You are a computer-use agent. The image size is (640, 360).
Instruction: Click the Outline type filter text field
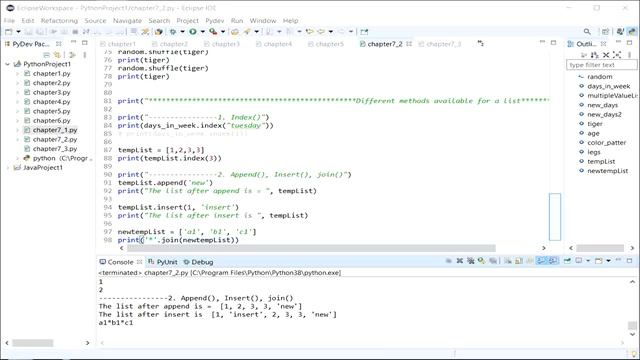pyautogui.click(x=601, y=65)
